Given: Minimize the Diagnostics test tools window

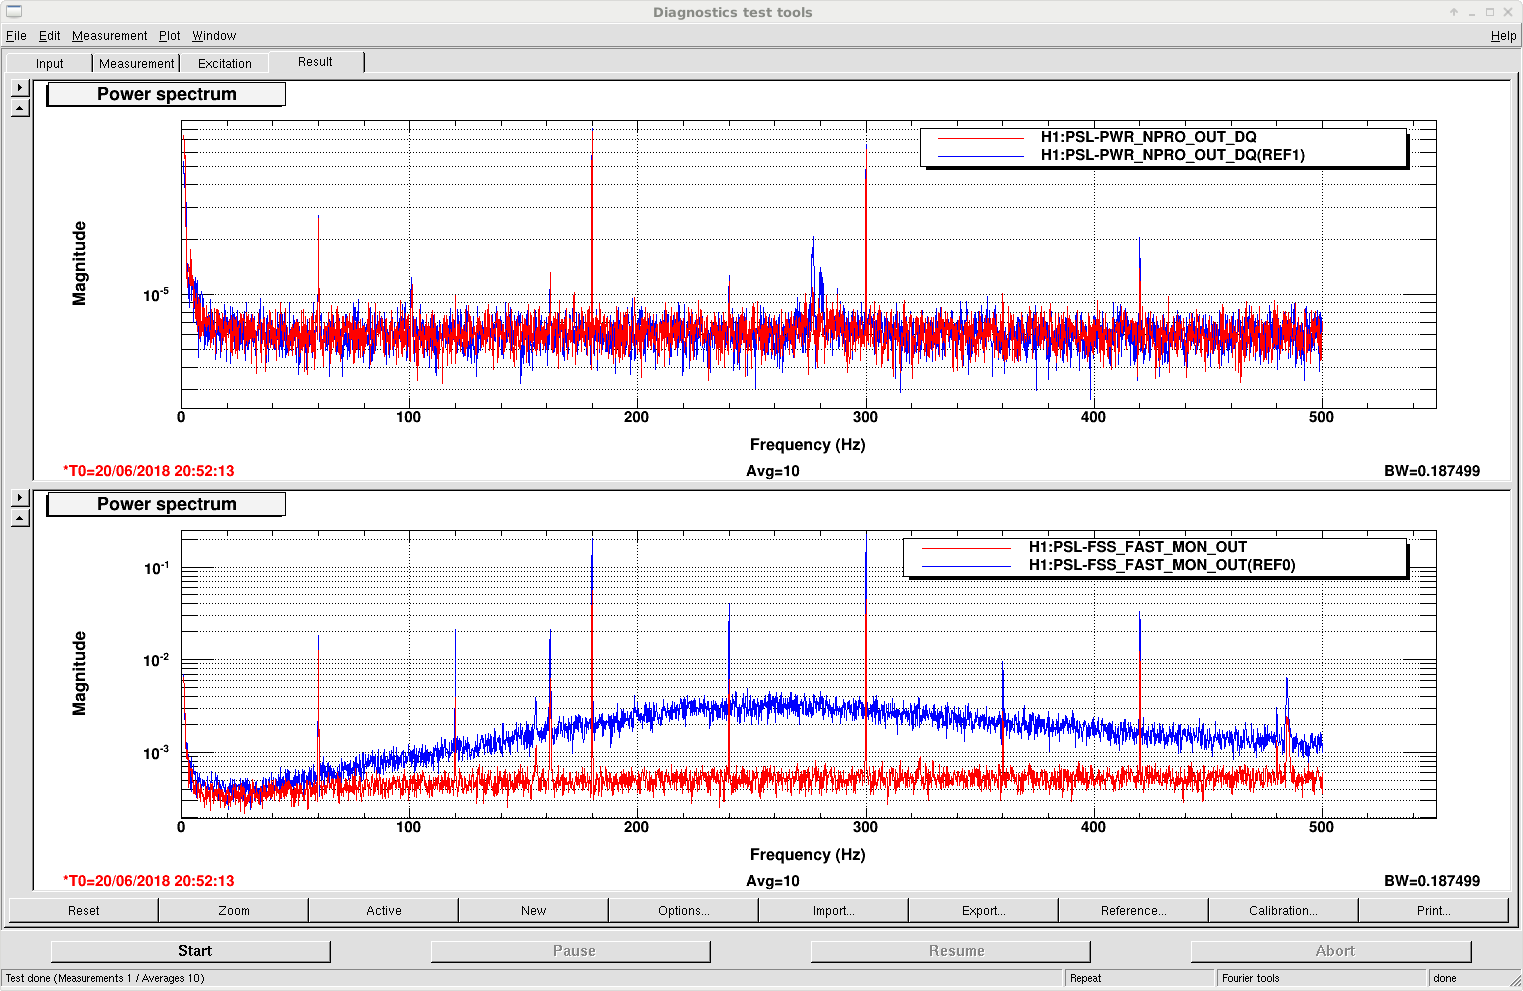Looking at the screenshot, I should pyautogui.click(x=1472, y=12).
